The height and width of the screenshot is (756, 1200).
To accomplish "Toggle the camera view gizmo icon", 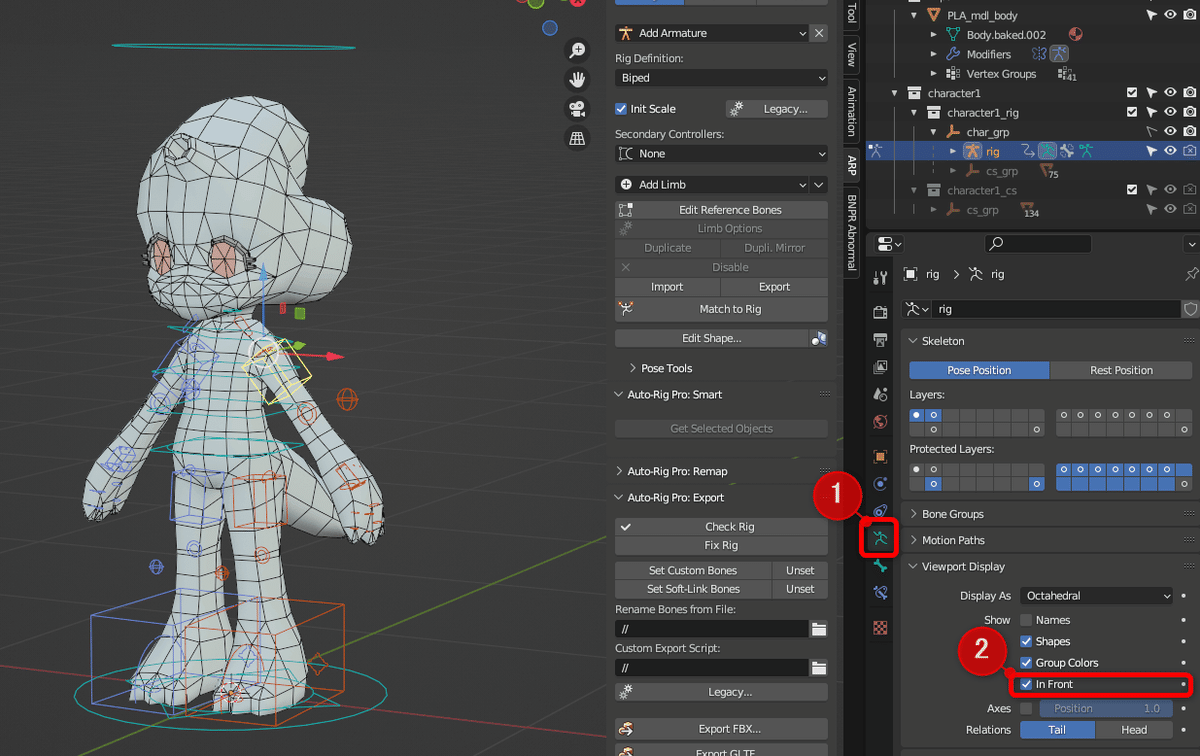I will [577, 109].
